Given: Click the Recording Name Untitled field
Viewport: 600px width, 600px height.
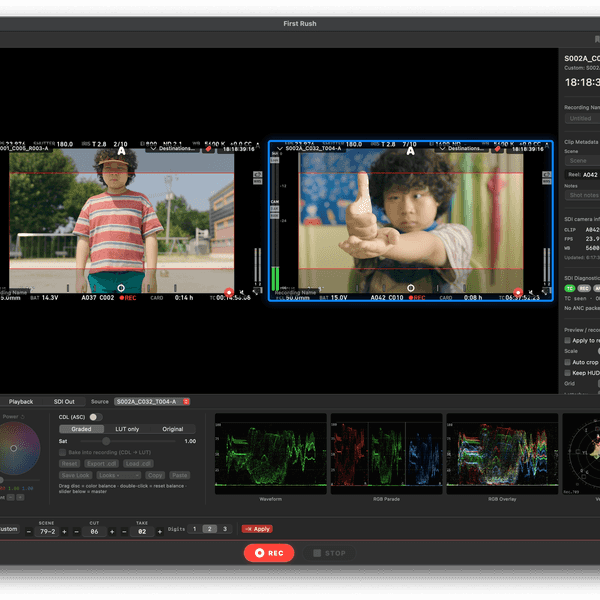Looking at the screenshot, I should [x=582, y=119].
